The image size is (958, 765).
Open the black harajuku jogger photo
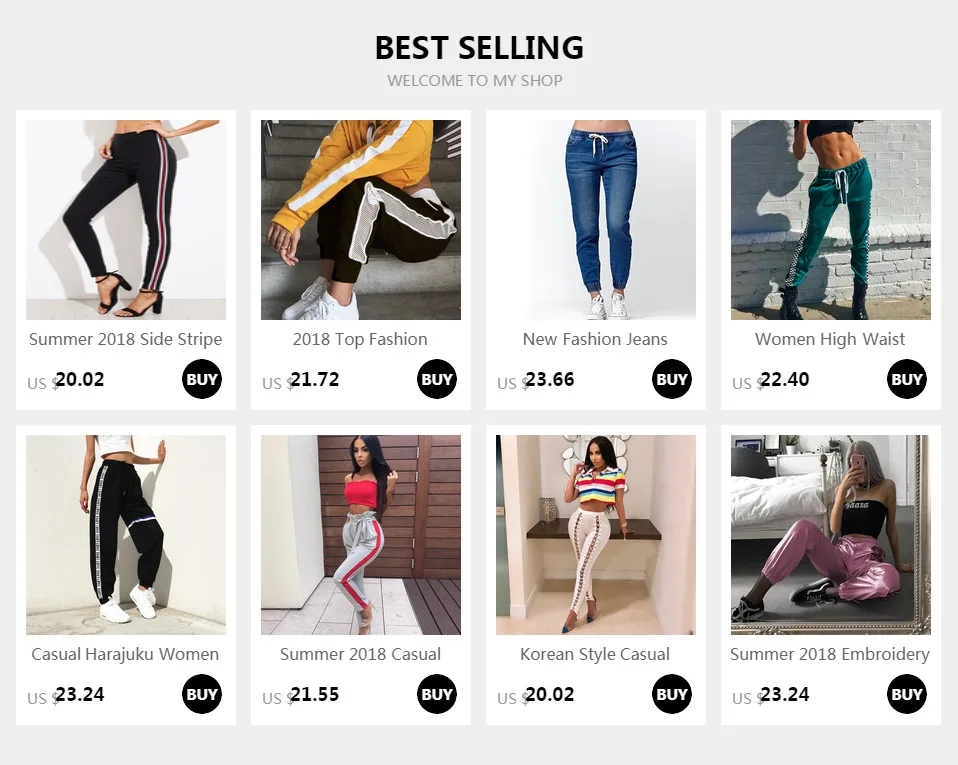coord(126,535)
